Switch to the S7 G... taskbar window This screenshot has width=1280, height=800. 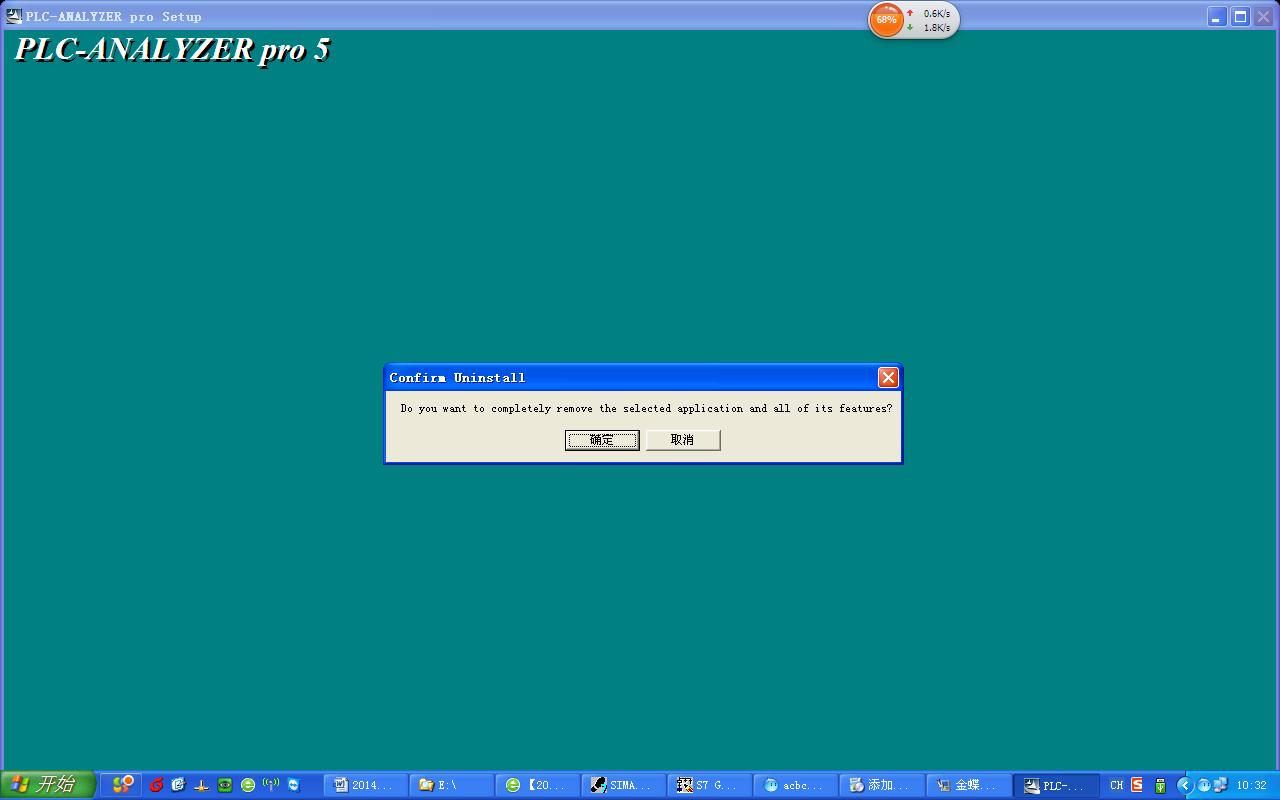(709, 785)
